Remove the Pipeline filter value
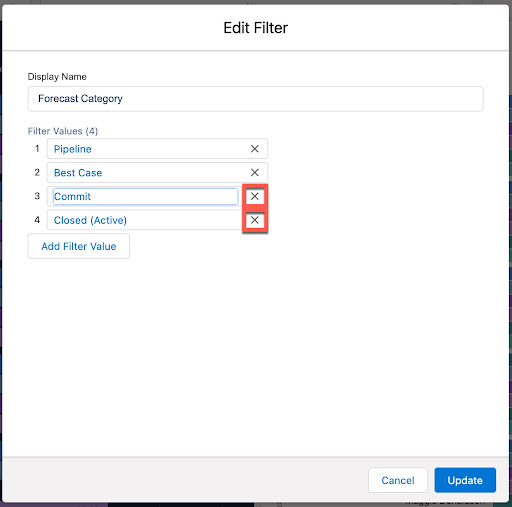The image size is (512, 507). tap(255, 149)
